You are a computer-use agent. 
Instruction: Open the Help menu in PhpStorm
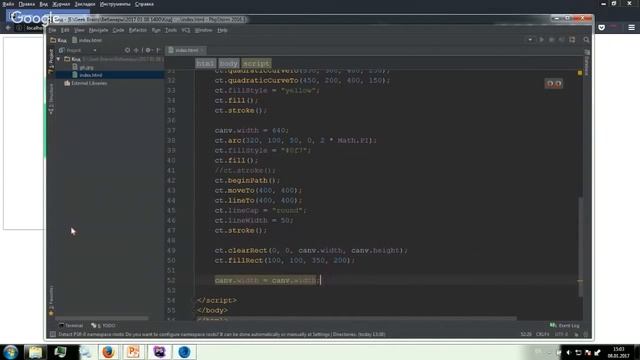222,30
